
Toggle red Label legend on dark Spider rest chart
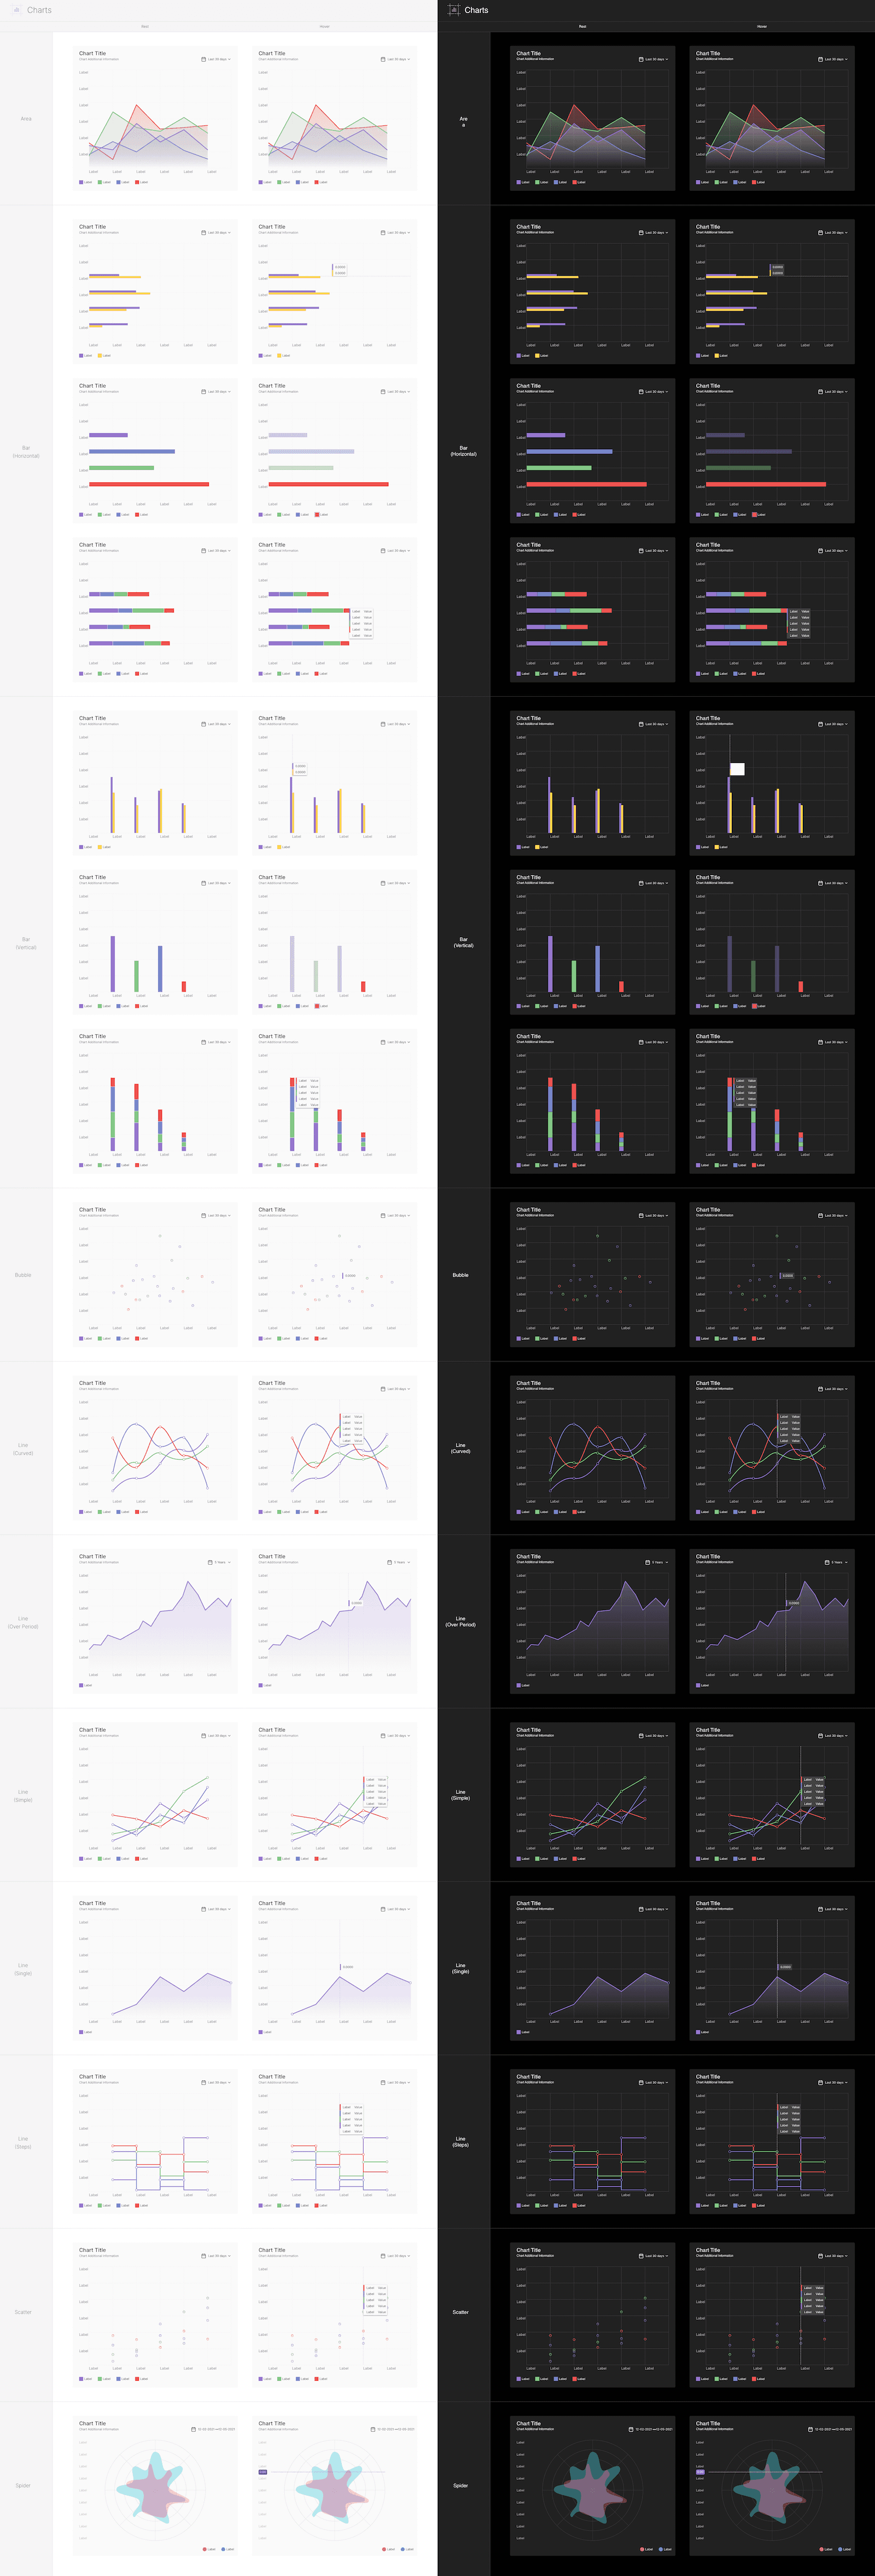(x=646, y=2549)
